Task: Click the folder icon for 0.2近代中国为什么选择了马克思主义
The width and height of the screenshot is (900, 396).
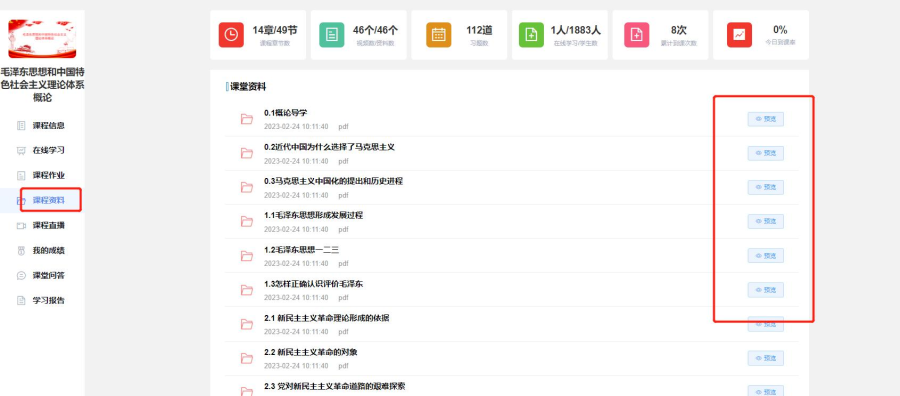Action: click(247, 153)
